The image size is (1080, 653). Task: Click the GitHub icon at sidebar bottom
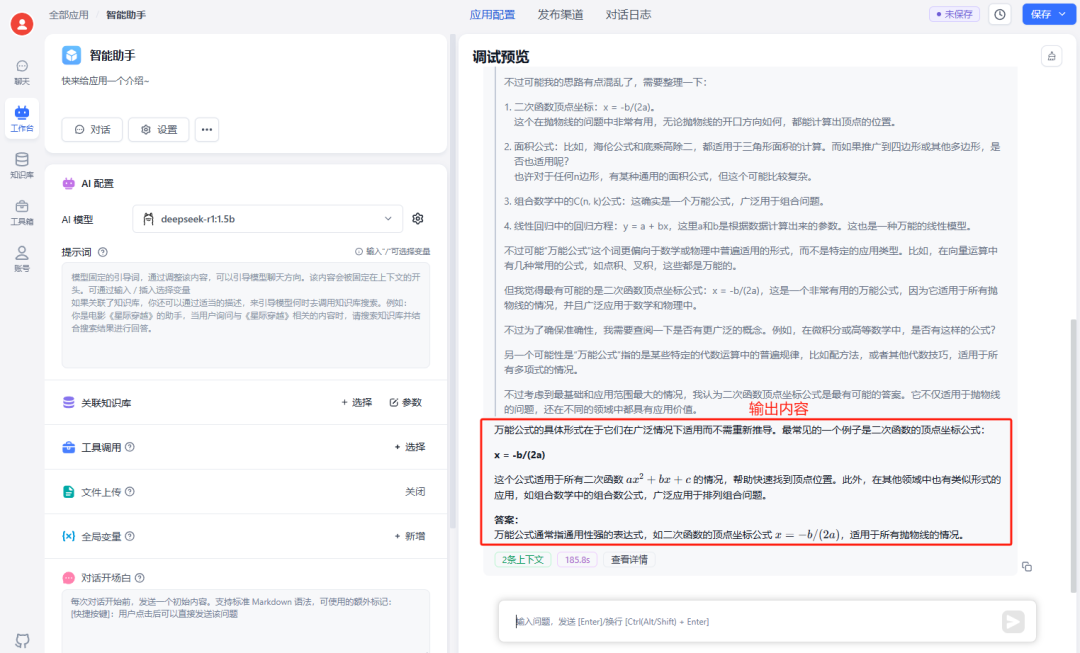pos(23,641)
